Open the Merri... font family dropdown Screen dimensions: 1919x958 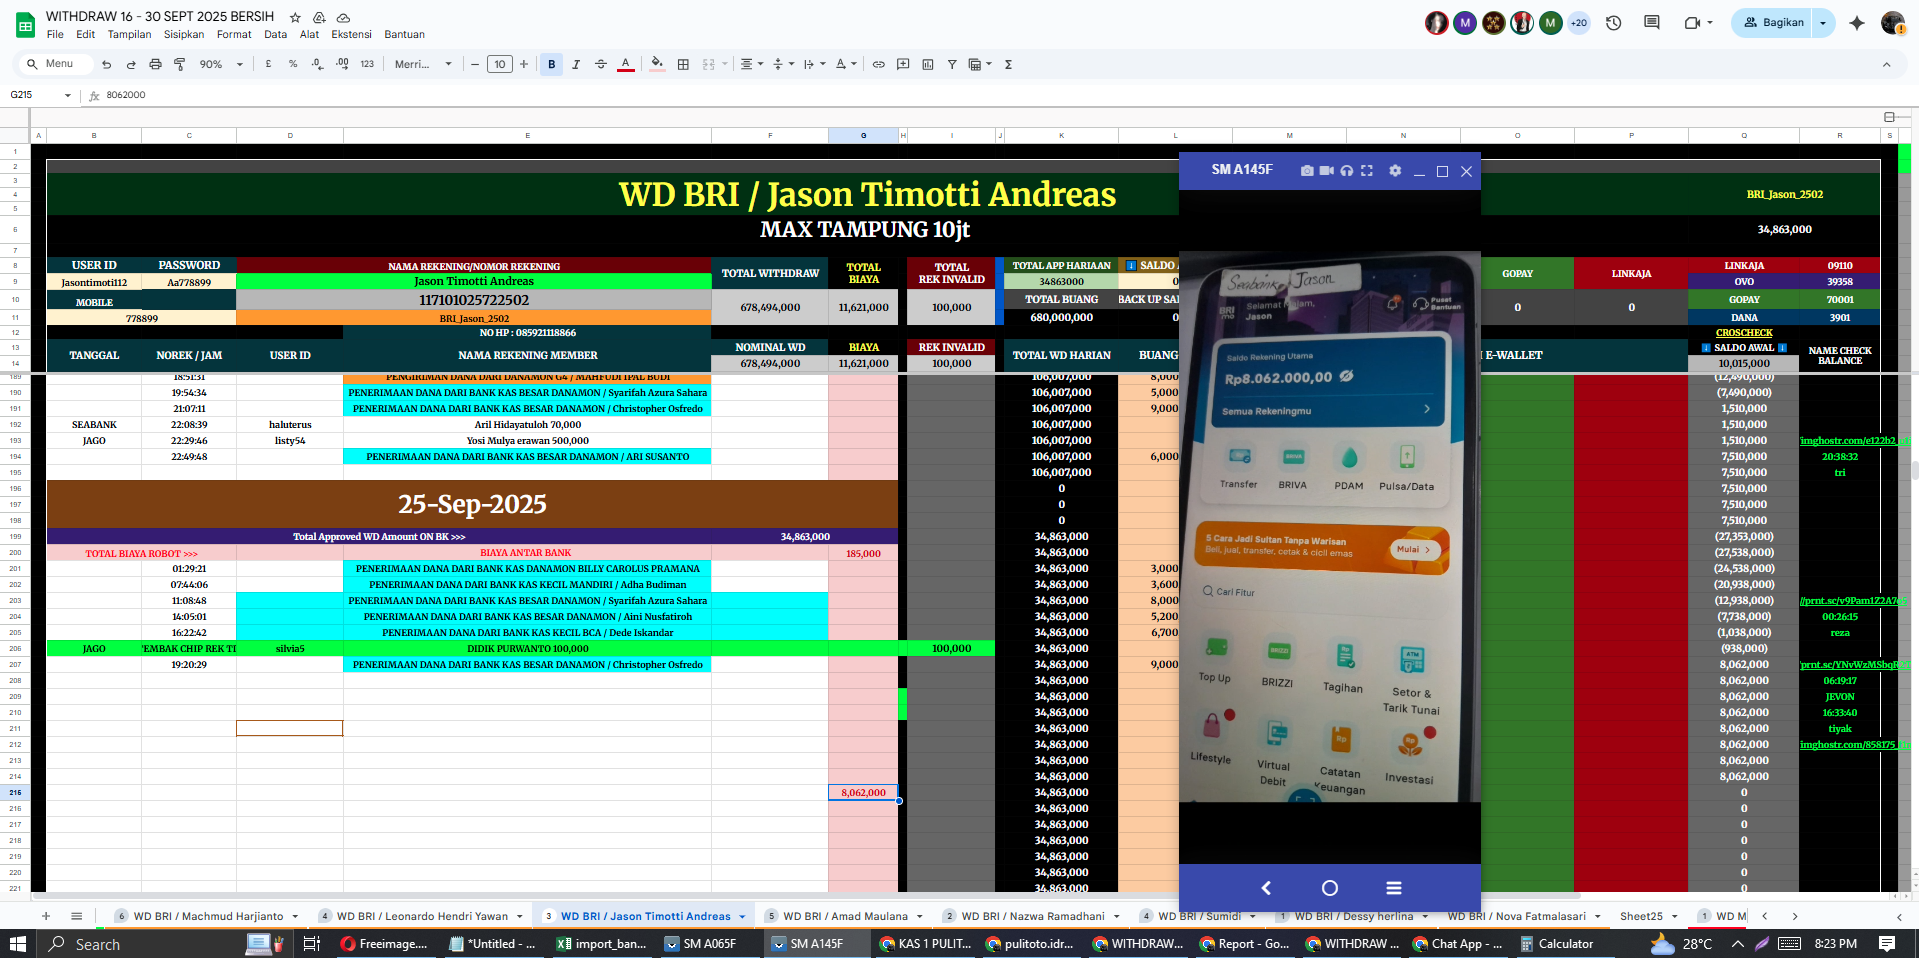tap(423, 64)
